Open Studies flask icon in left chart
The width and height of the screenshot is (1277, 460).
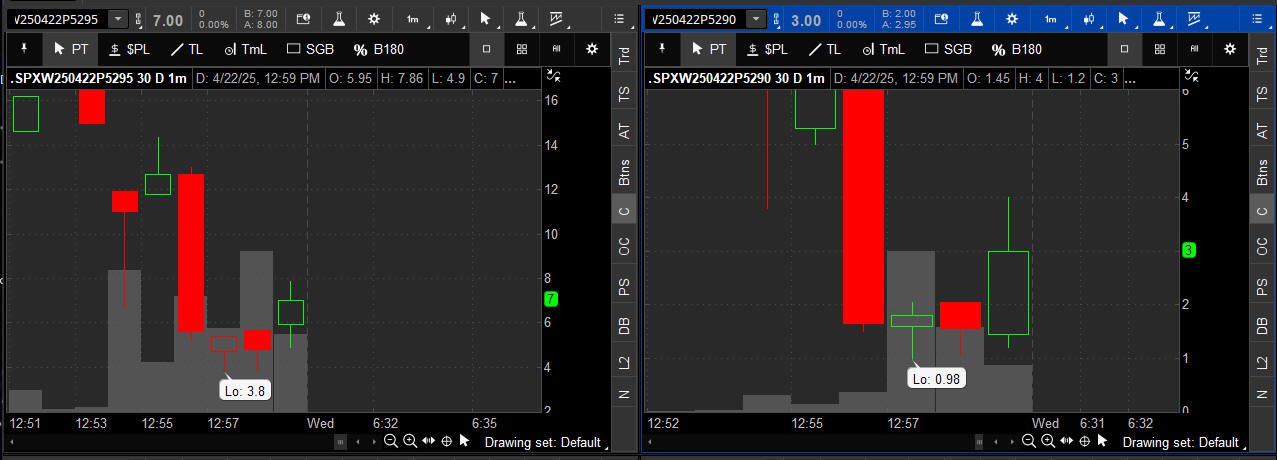coord(339,19)
